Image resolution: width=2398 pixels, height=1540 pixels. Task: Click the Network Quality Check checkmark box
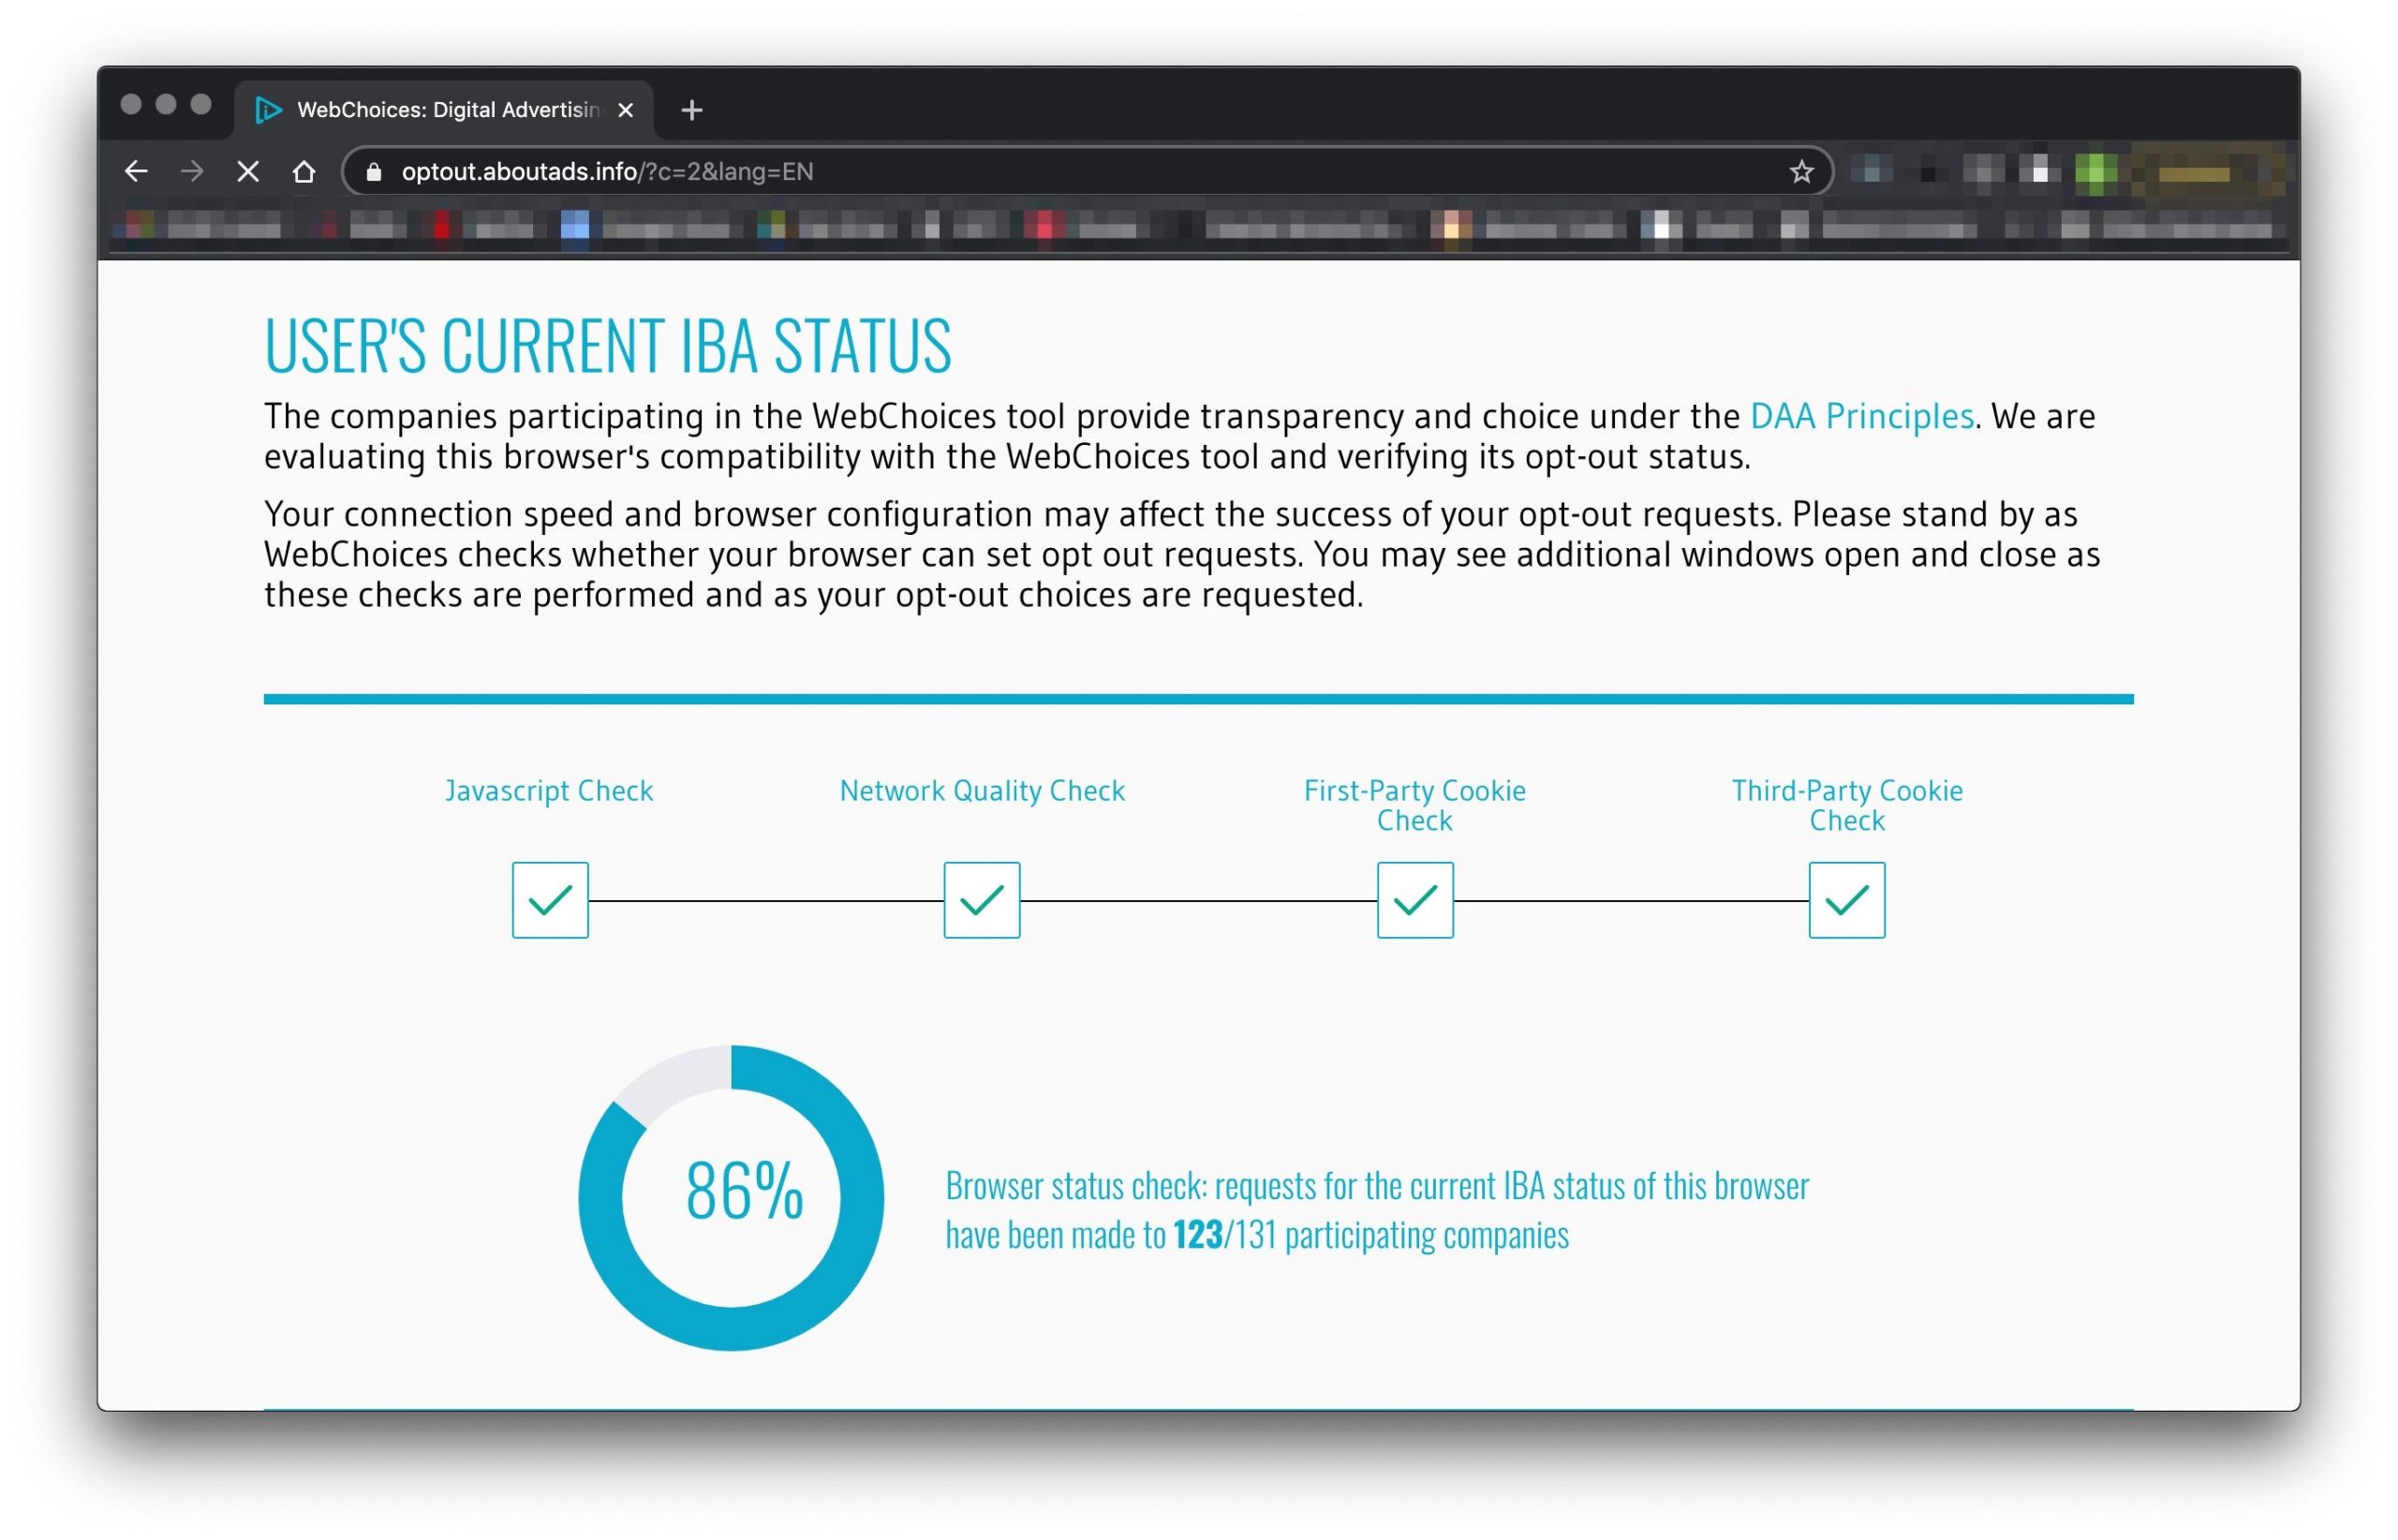[x=982, y=900]
